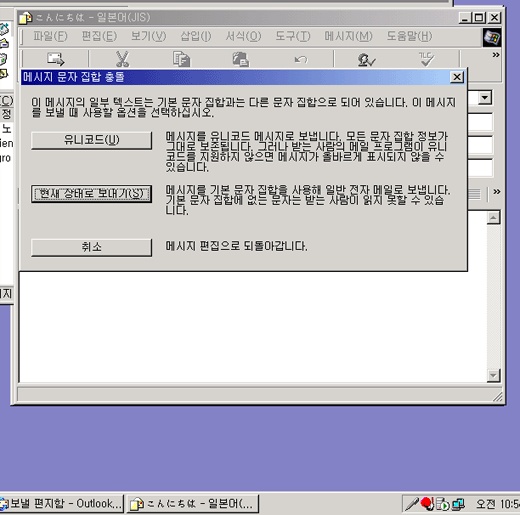Click the Windows logo in the menu bar corner
The height and width of the screenshot is (515, 520).
coord(492,37)
